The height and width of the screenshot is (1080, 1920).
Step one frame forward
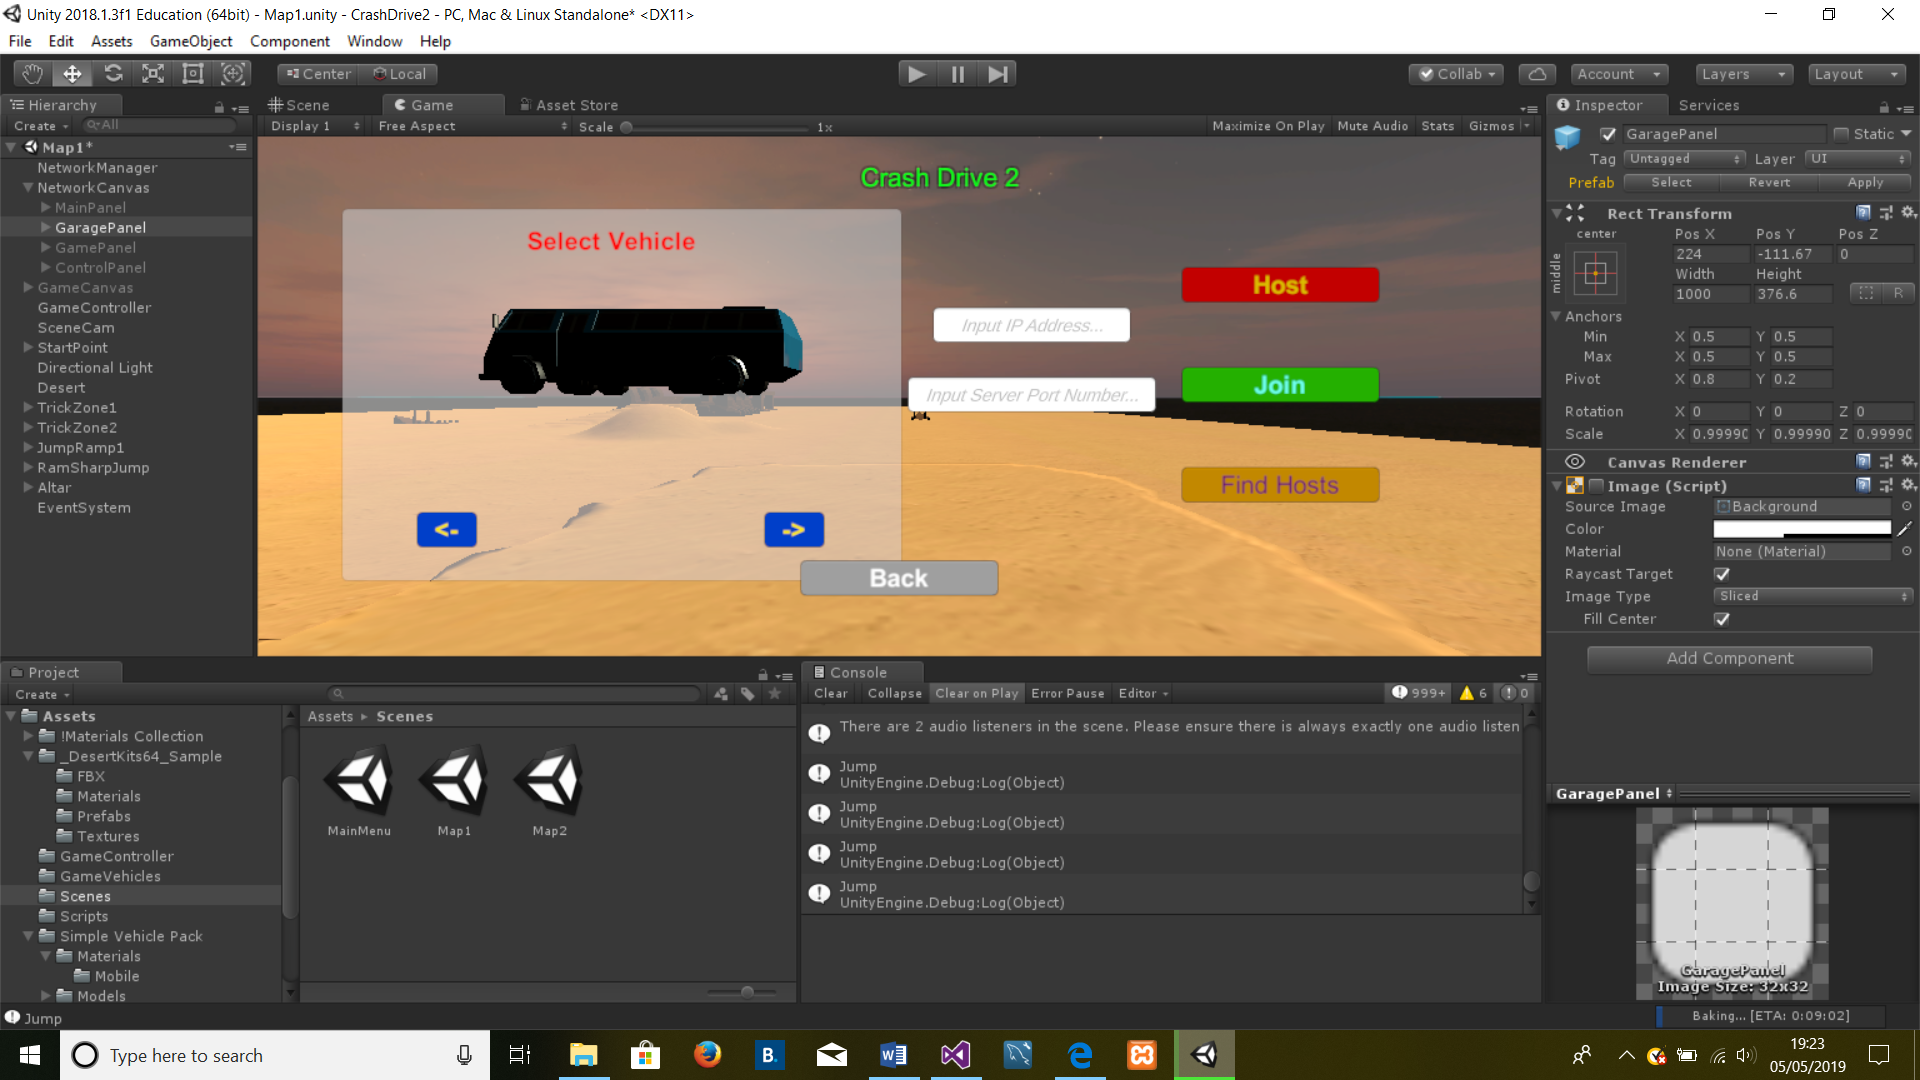click(997, 74)
